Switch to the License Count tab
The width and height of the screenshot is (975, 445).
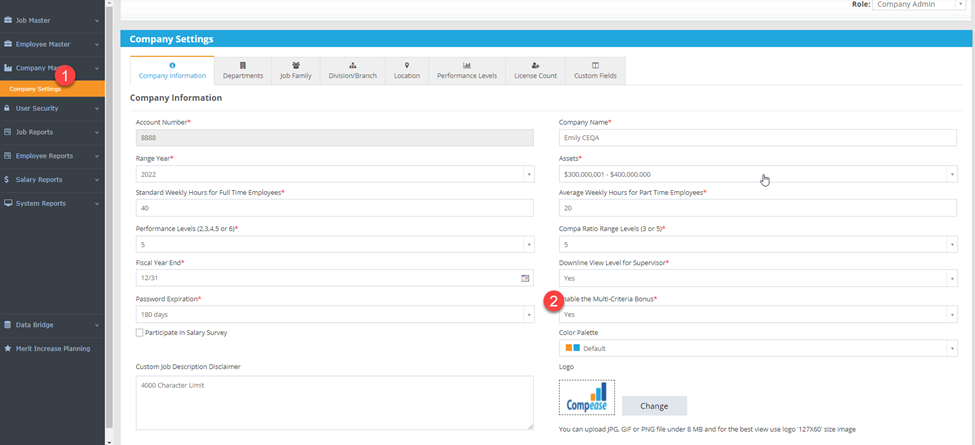535,71
